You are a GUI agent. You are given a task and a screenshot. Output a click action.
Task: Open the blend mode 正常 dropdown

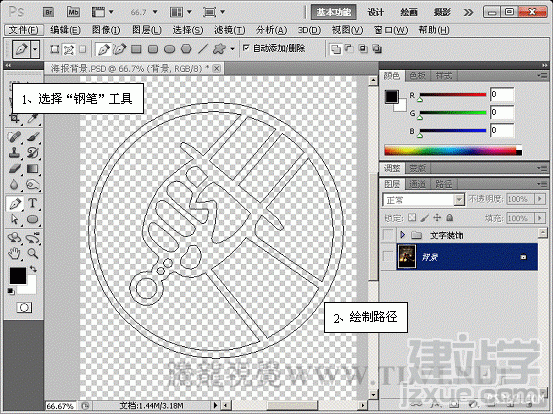coord(423,200)
